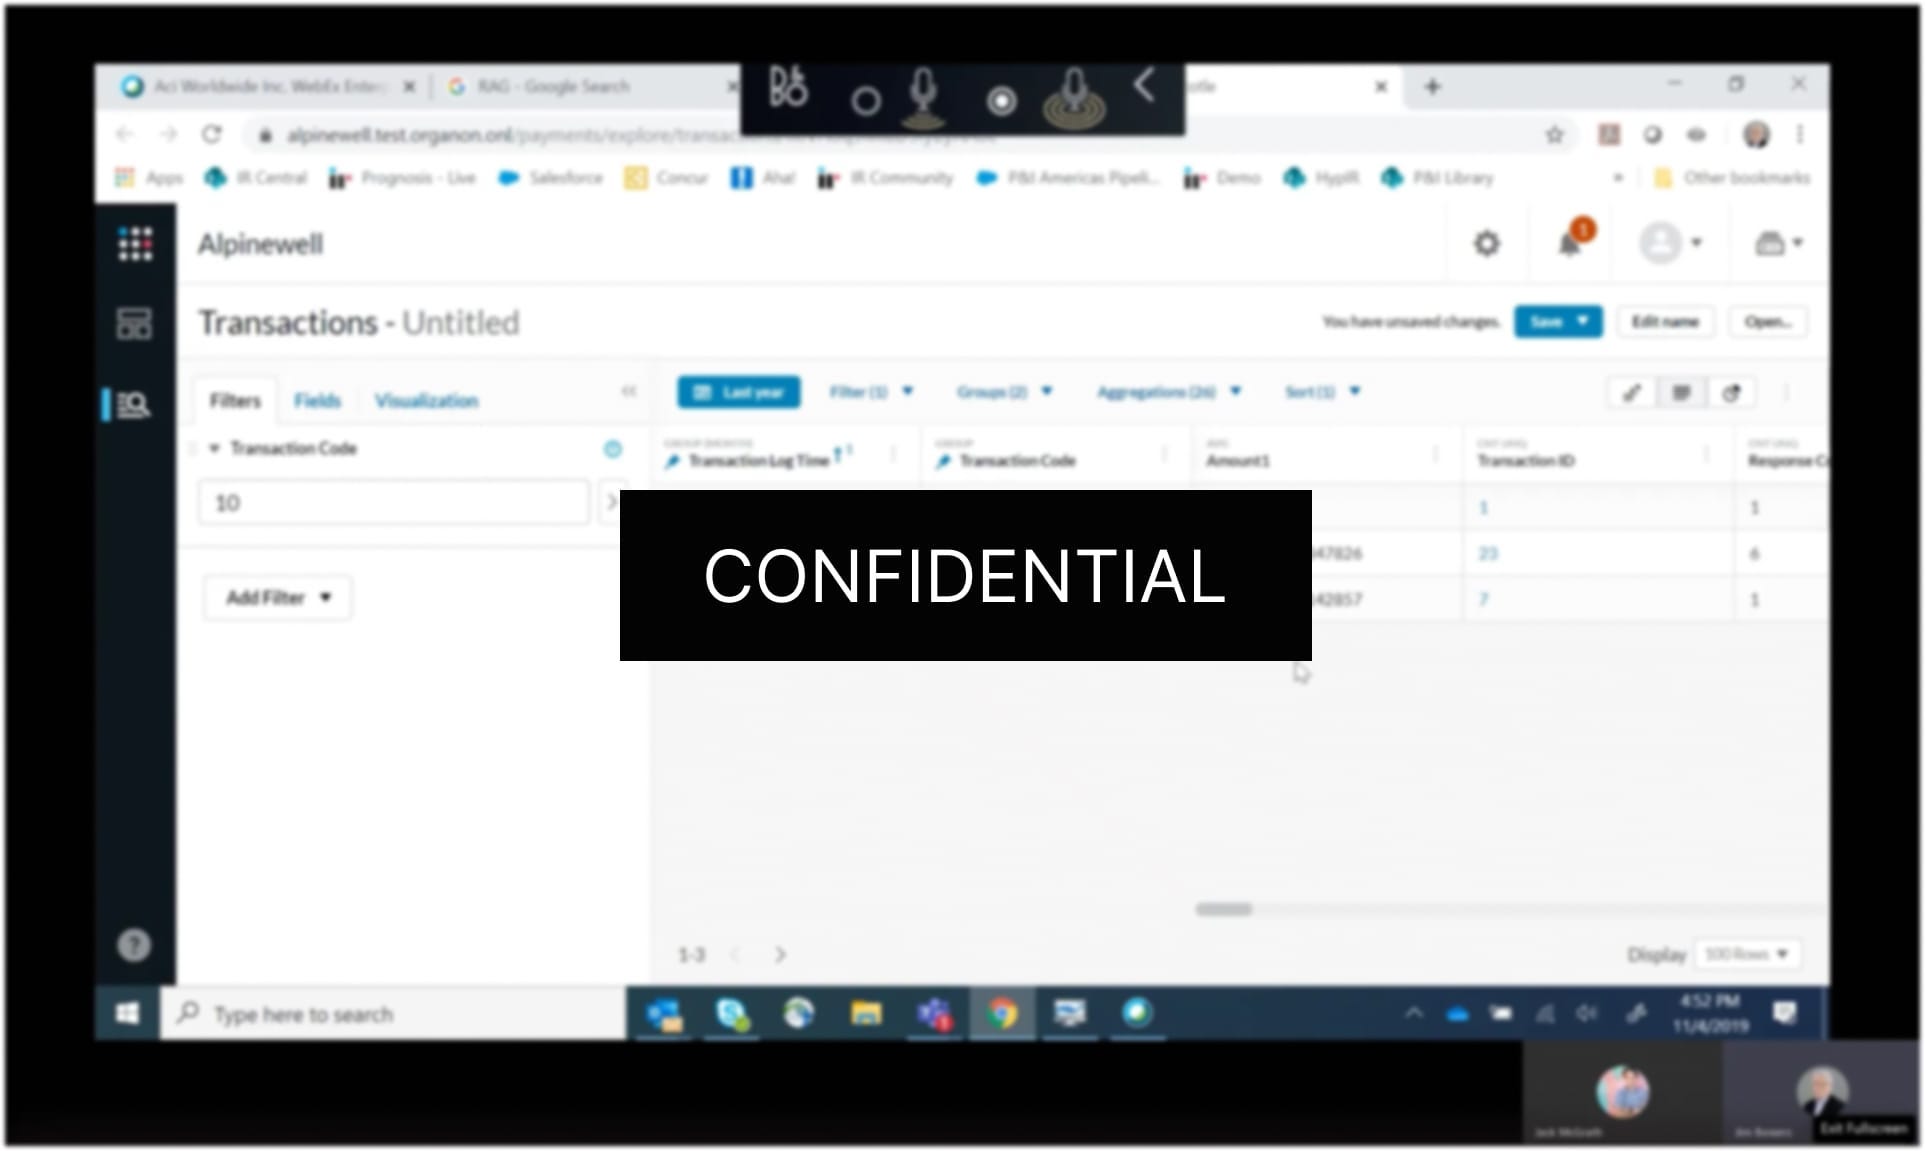Open the Display rows dropdown
The height and width of the screenshot is (1151, 1925).
tap(1746, 954)
